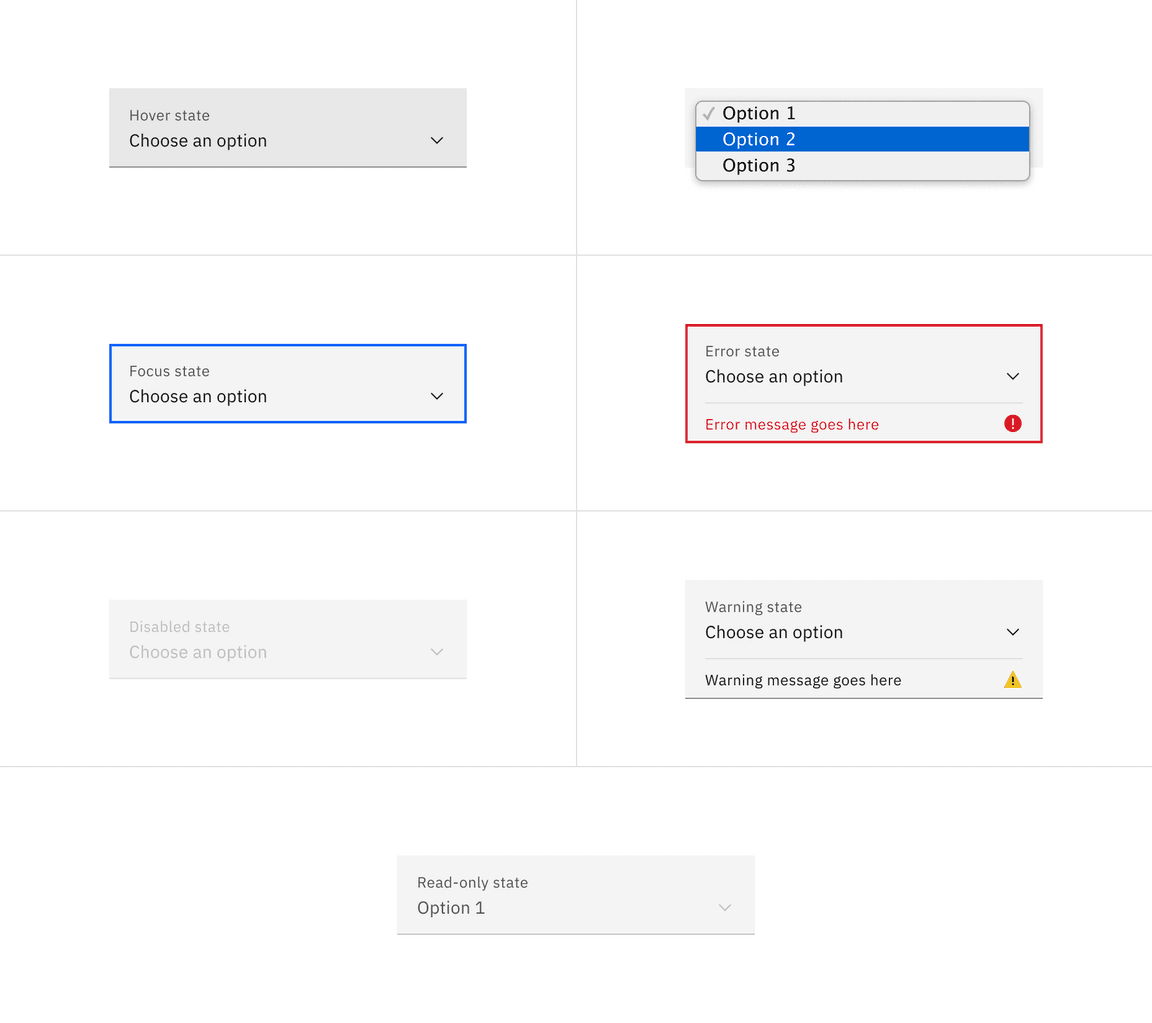Select Option 1 in the open list
Screen dimensions: 1152x1023
tap(760, 113)
